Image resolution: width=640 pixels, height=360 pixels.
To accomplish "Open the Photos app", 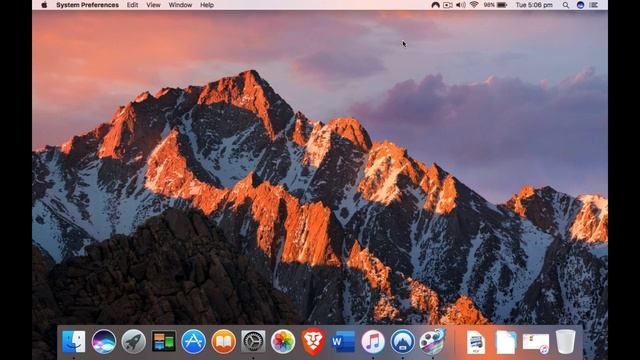I will 283,341.
